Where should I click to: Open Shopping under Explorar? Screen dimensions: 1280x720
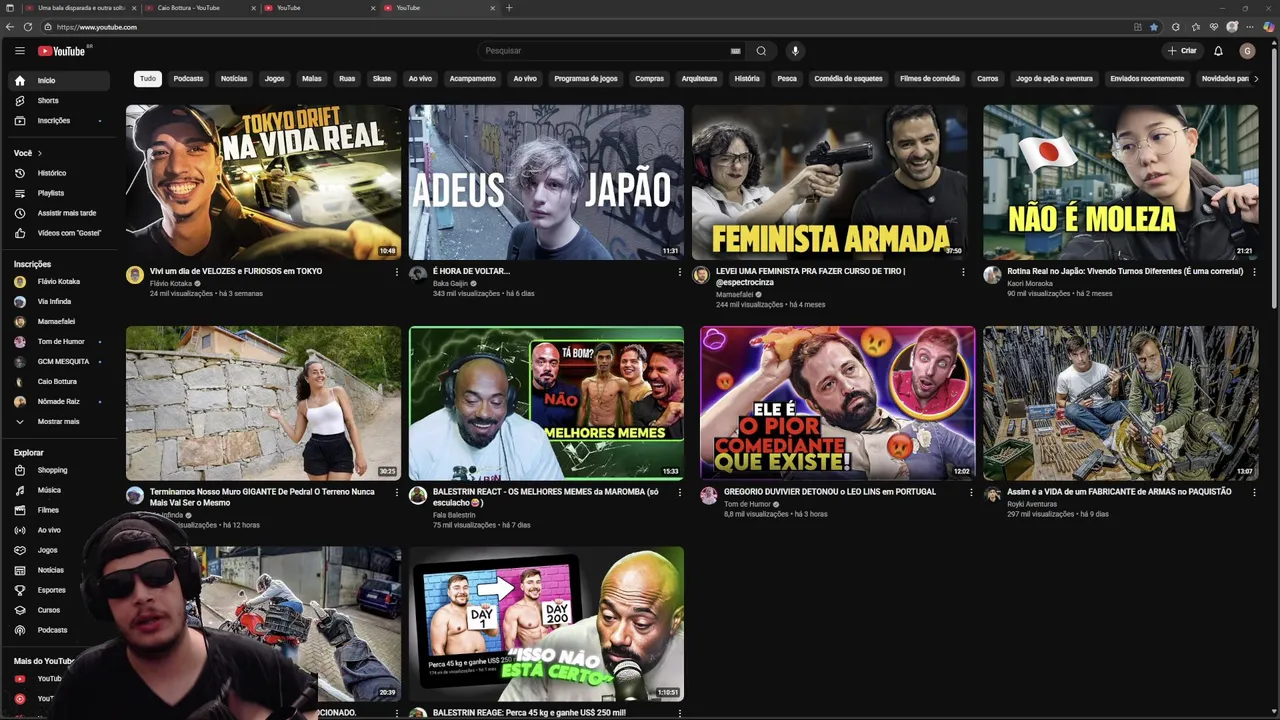58,470
